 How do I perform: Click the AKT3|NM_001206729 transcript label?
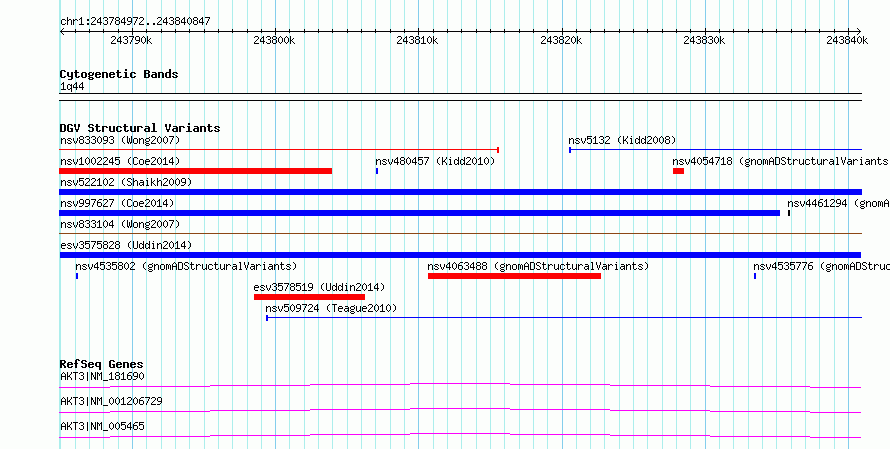[111, 401]
